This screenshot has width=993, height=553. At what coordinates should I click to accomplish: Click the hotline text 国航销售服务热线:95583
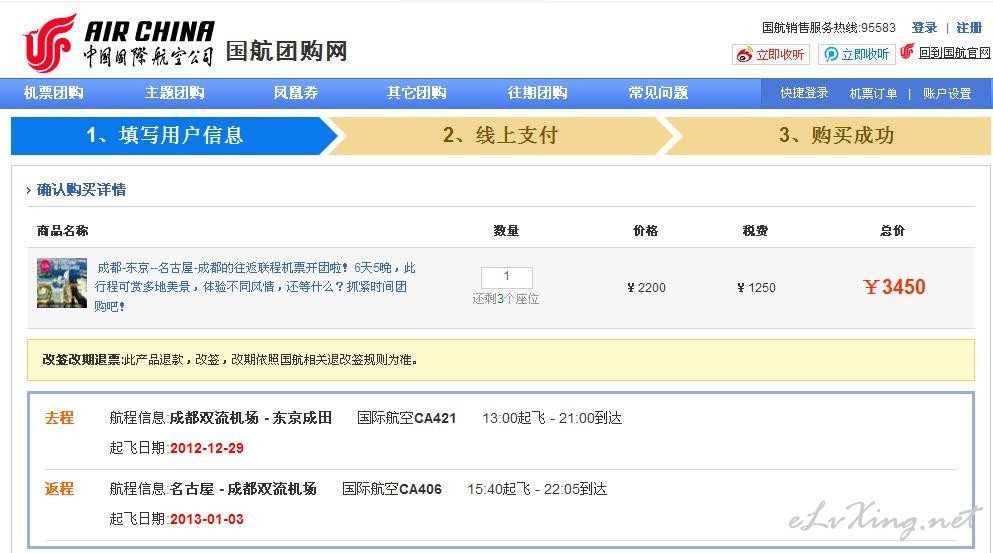[828, 28]
